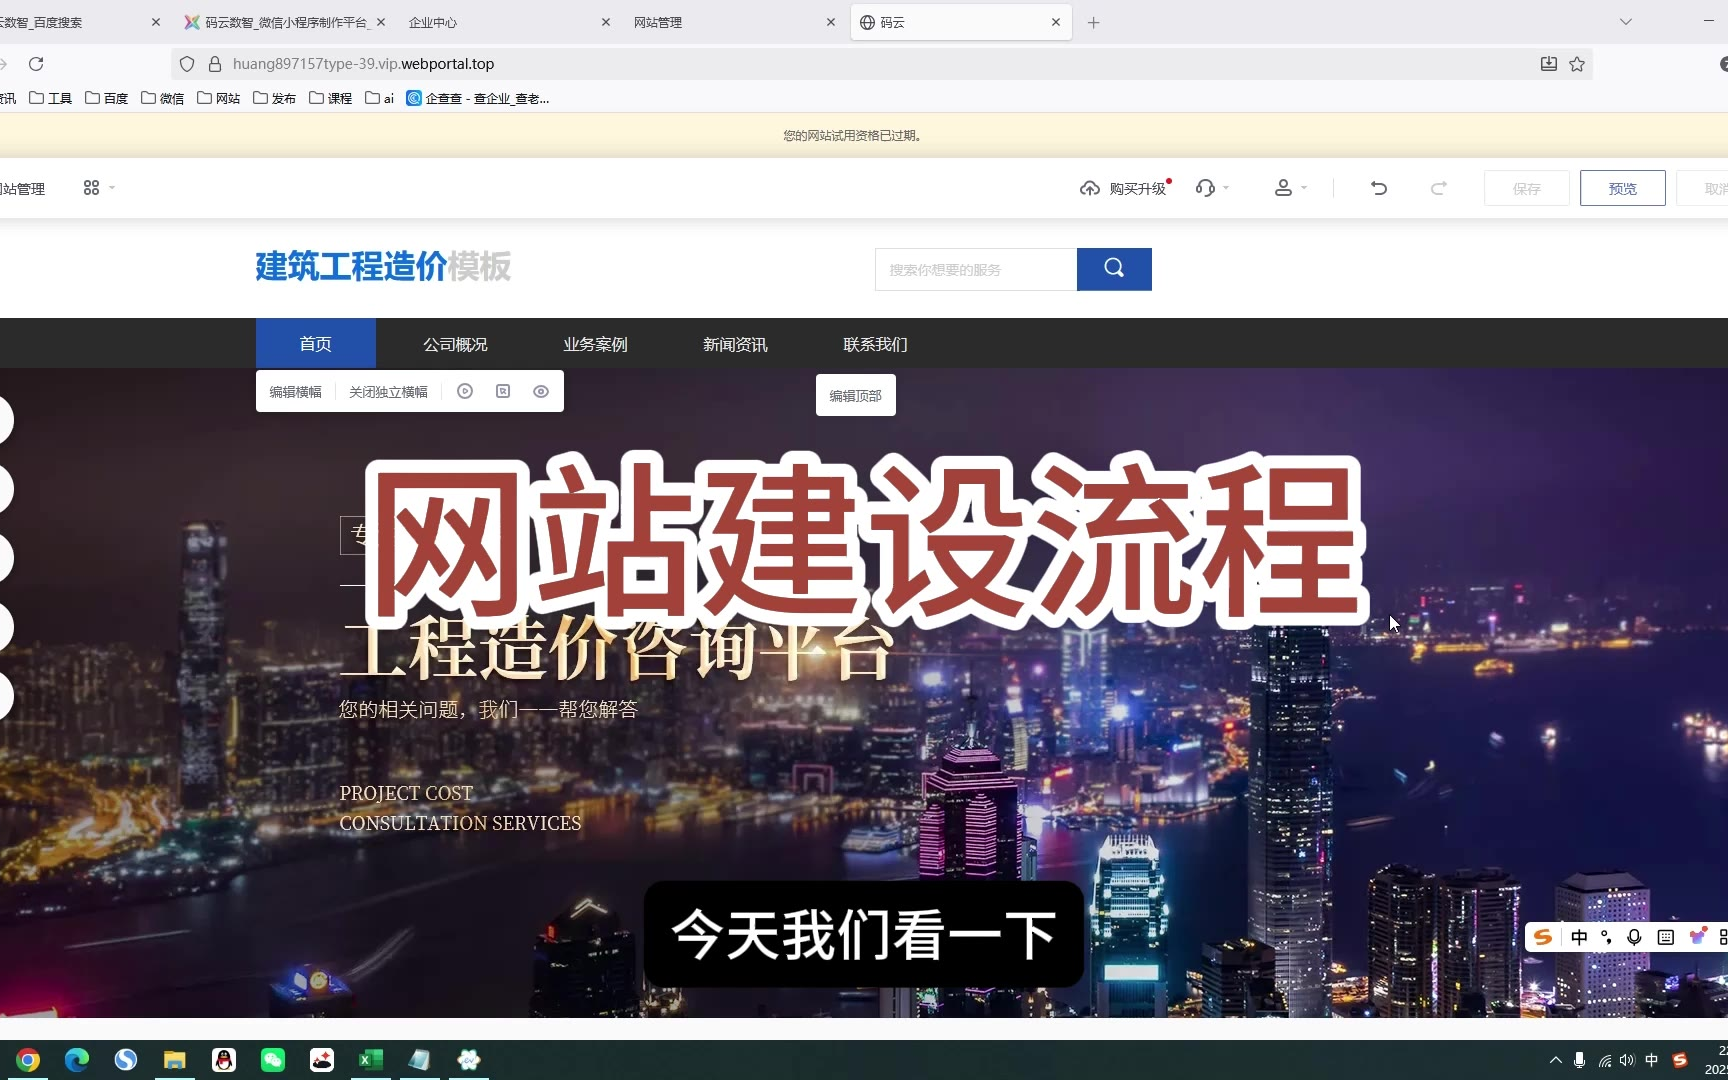
Task: Close the 网站管理 tab
Action: (831, 22)
